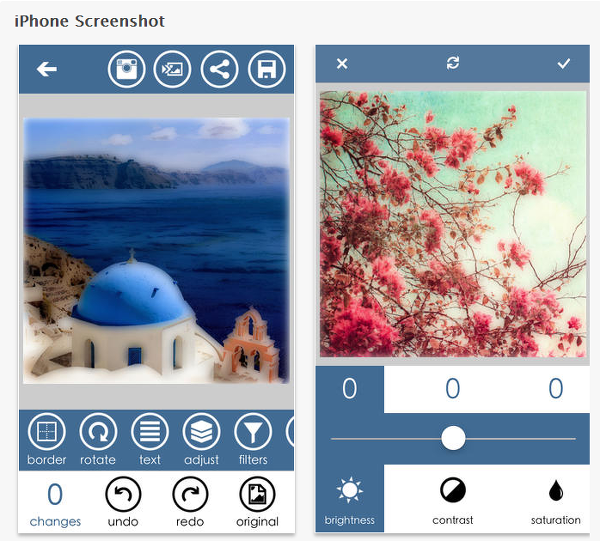Screen dimensions: 600x541
Task: Reset adjustments with the refresh icon
Action: click(x=453, y=63)
